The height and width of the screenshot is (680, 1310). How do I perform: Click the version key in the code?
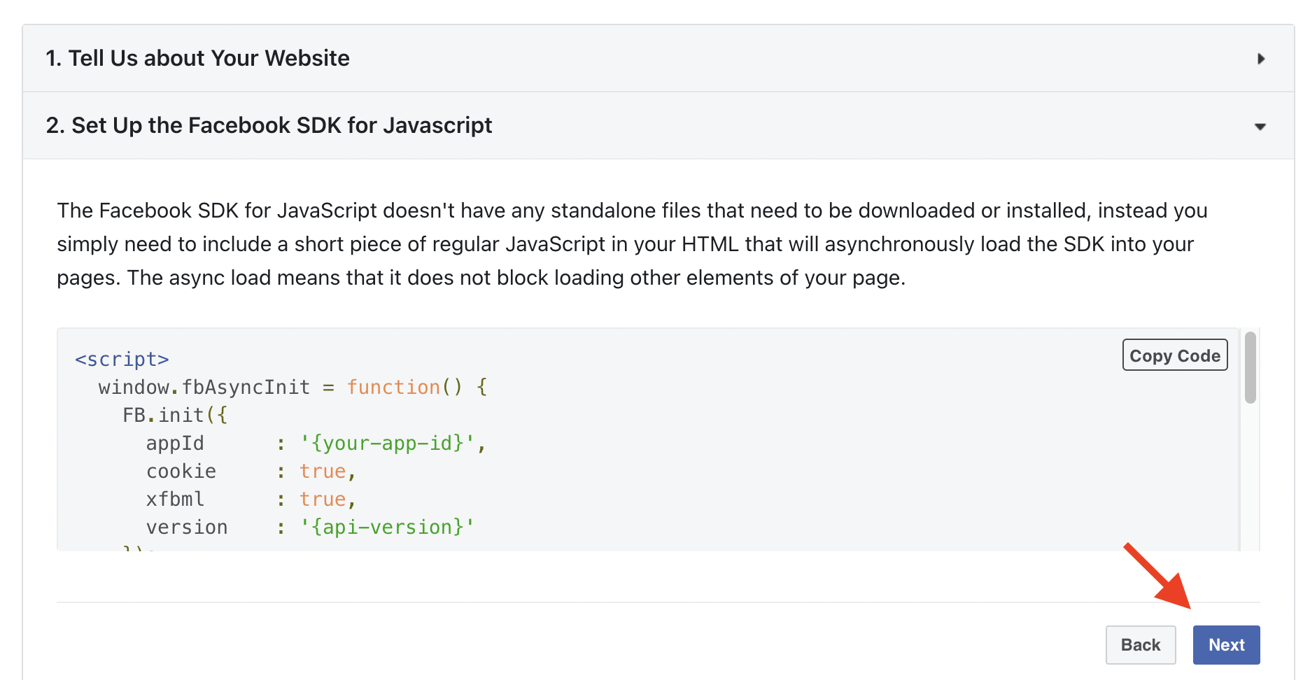[187, 527]
